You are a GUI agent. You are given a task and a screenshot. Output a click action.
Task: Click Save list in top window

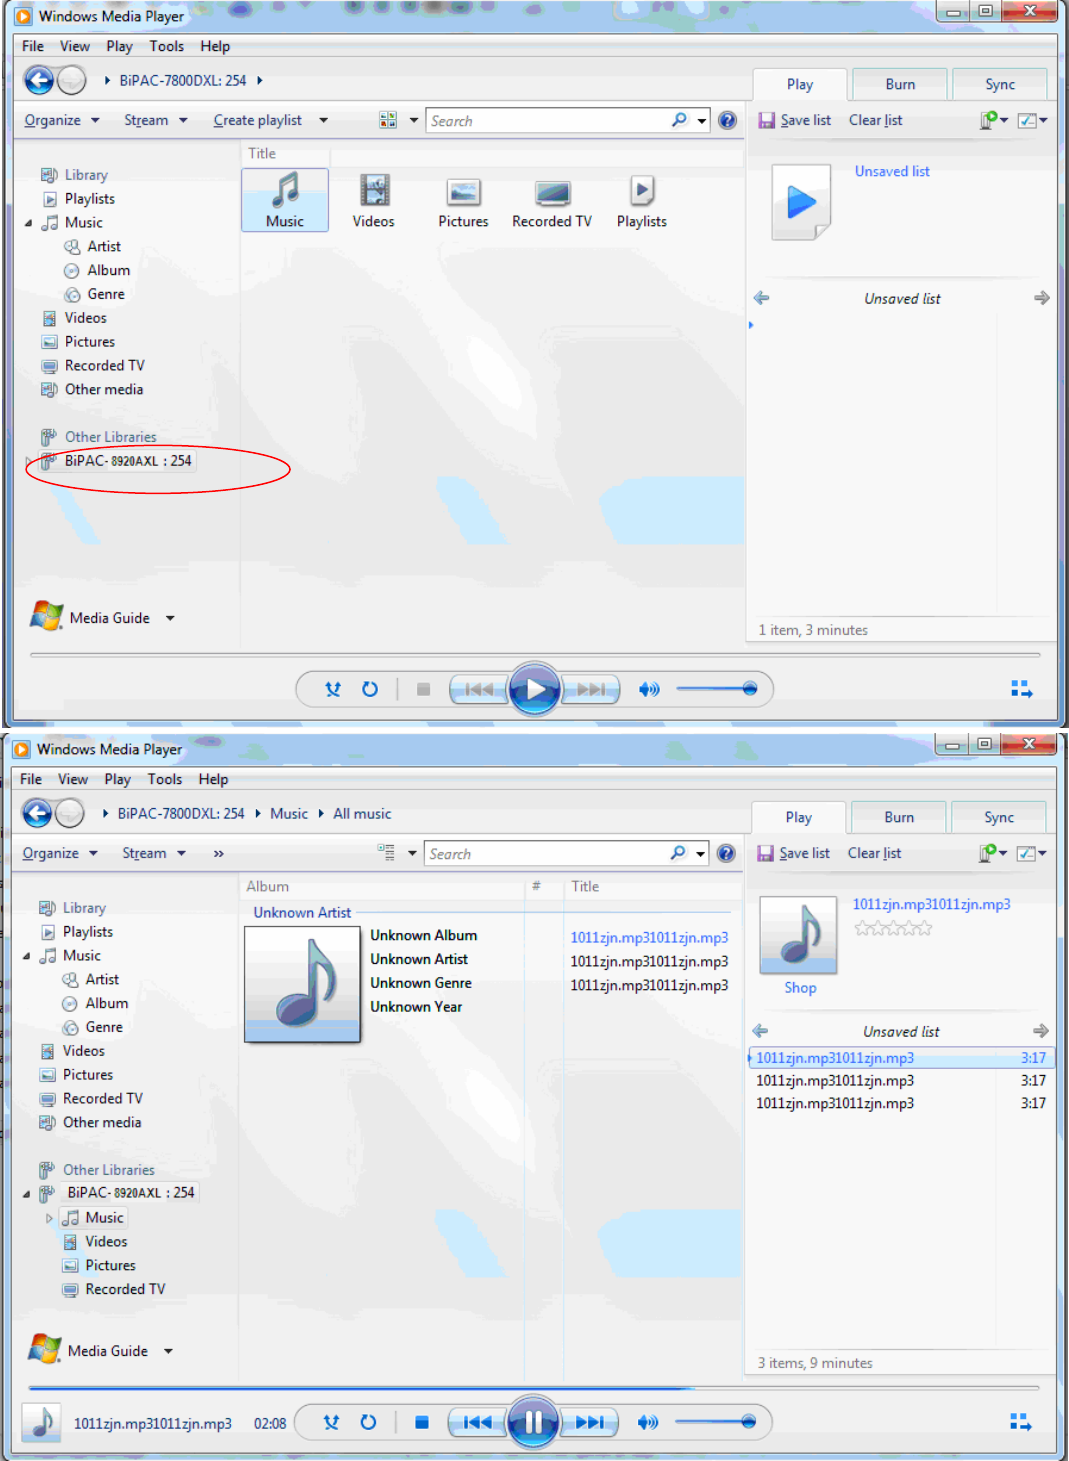click(x=795, y=120)
